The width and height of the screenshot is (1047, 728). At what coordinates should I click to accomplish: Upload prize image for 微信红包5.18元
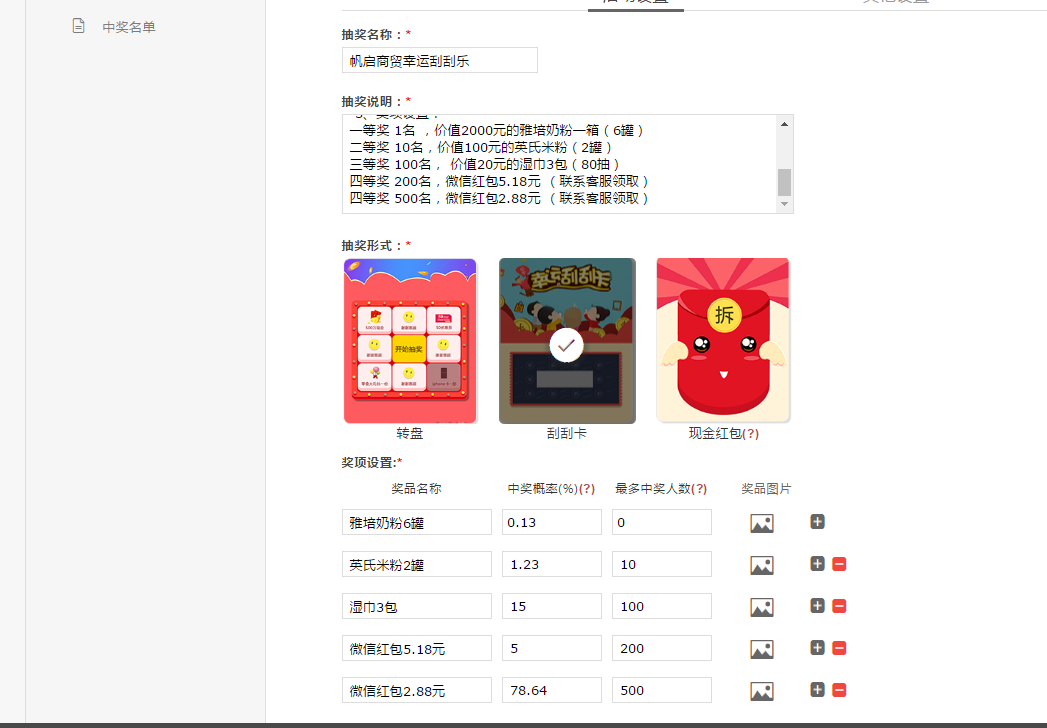click(762, 650)
